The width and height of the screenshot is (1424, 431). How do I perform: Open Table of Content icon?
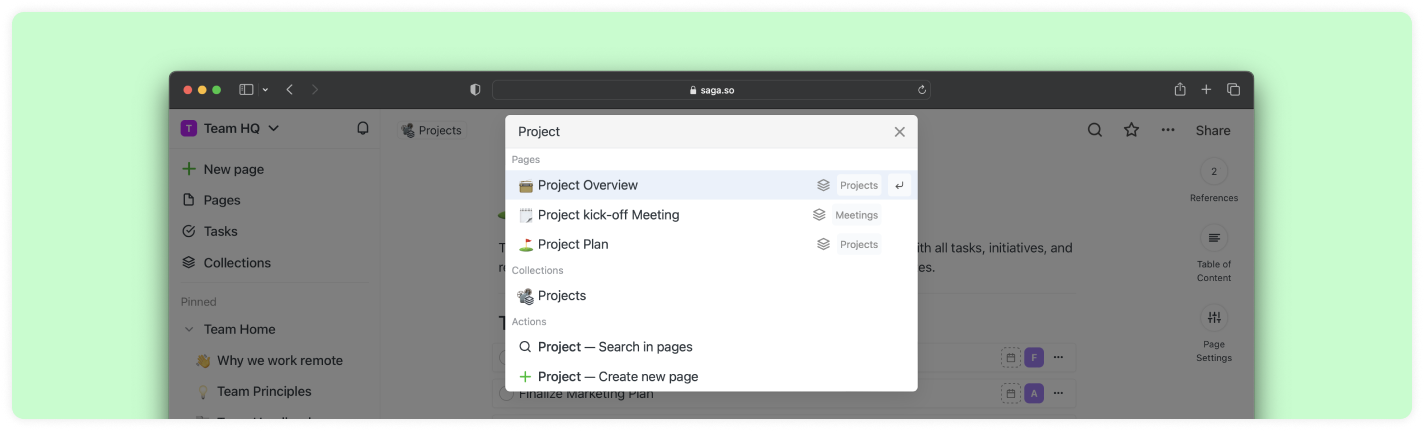point(1214,238)
